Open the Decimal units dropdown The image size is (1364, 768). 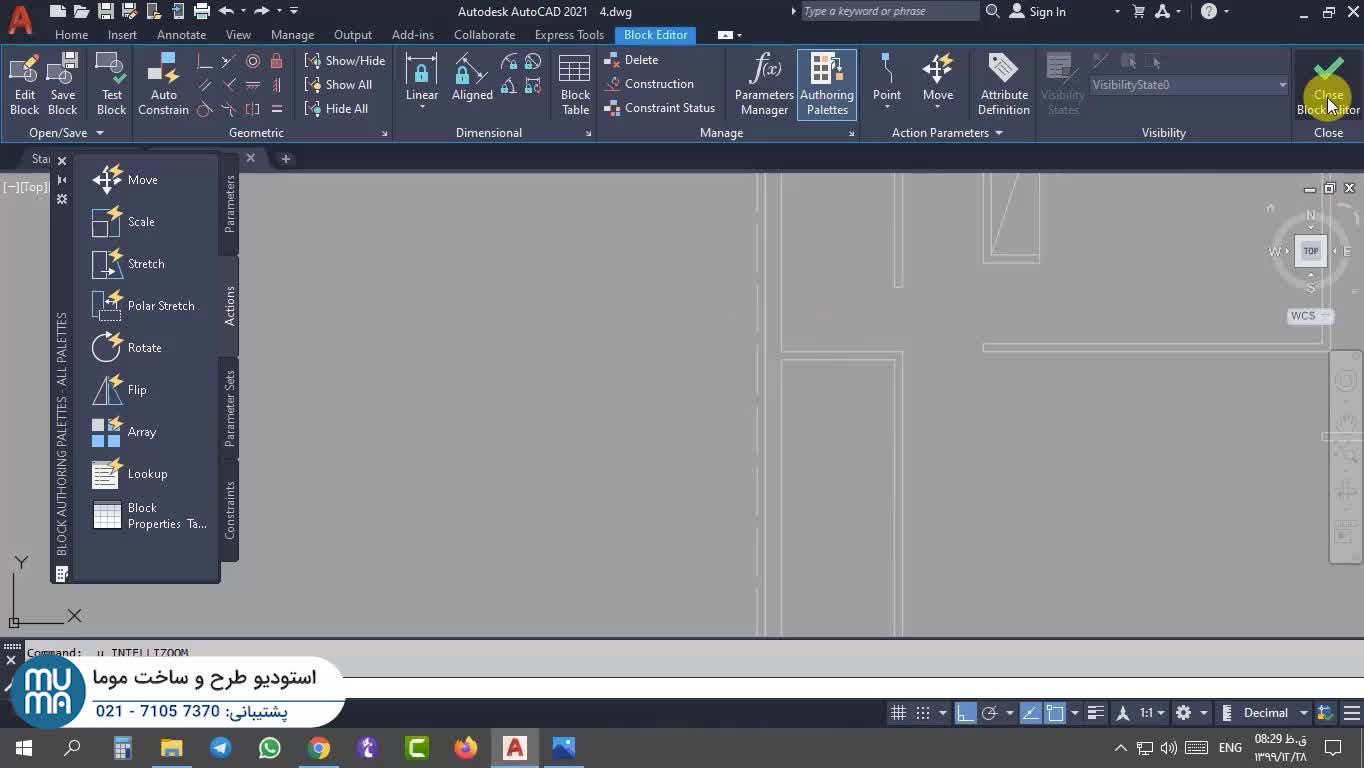[1276, 713]
